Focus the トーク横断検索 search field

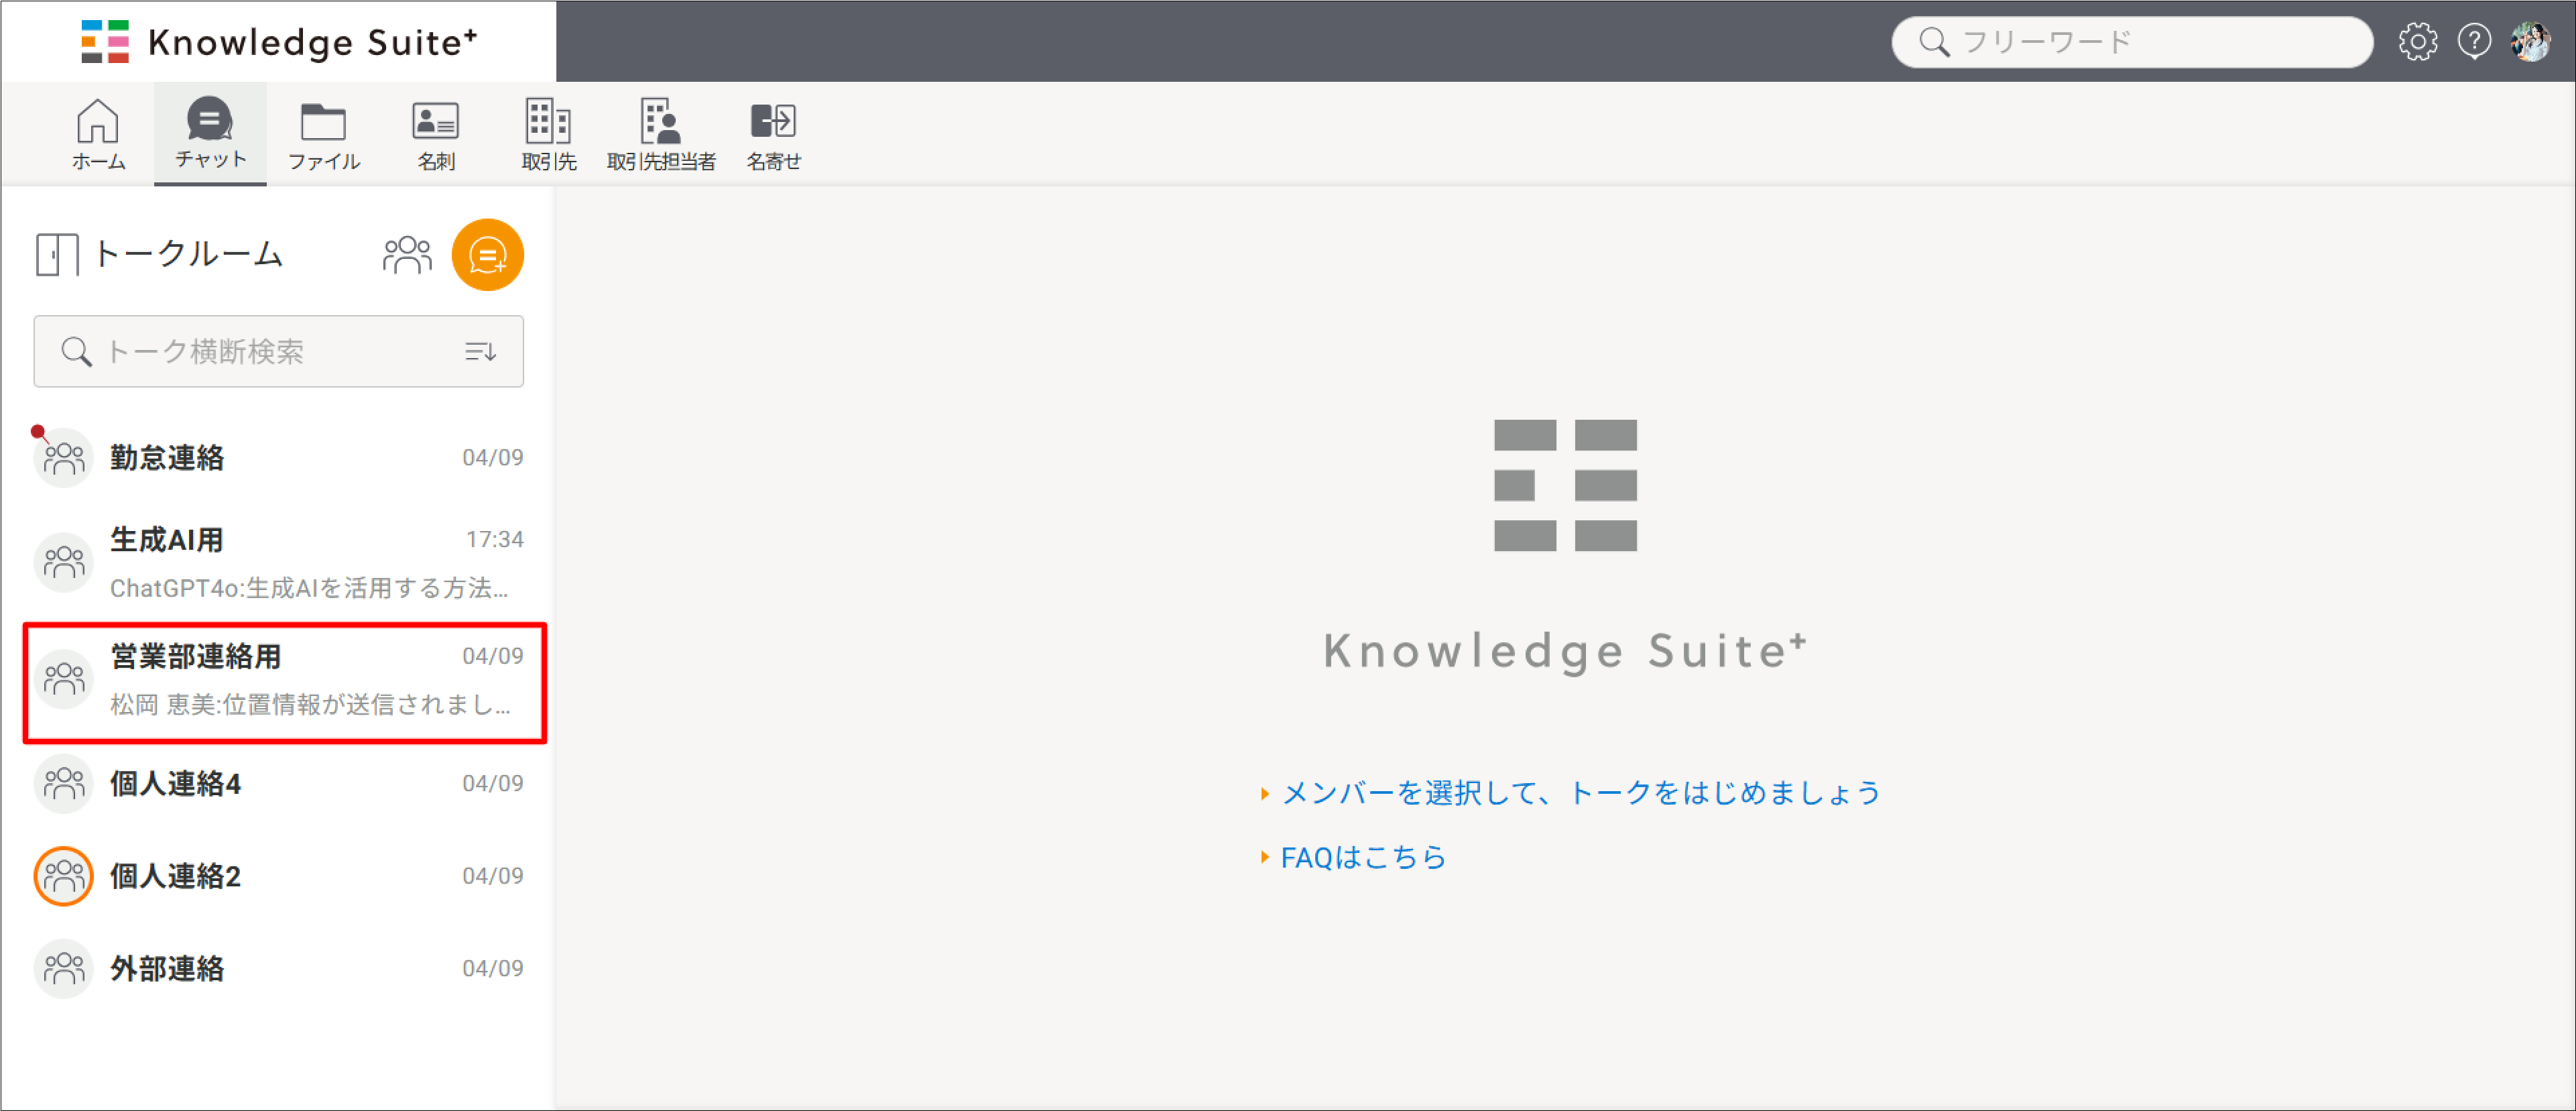click(278, 351)
